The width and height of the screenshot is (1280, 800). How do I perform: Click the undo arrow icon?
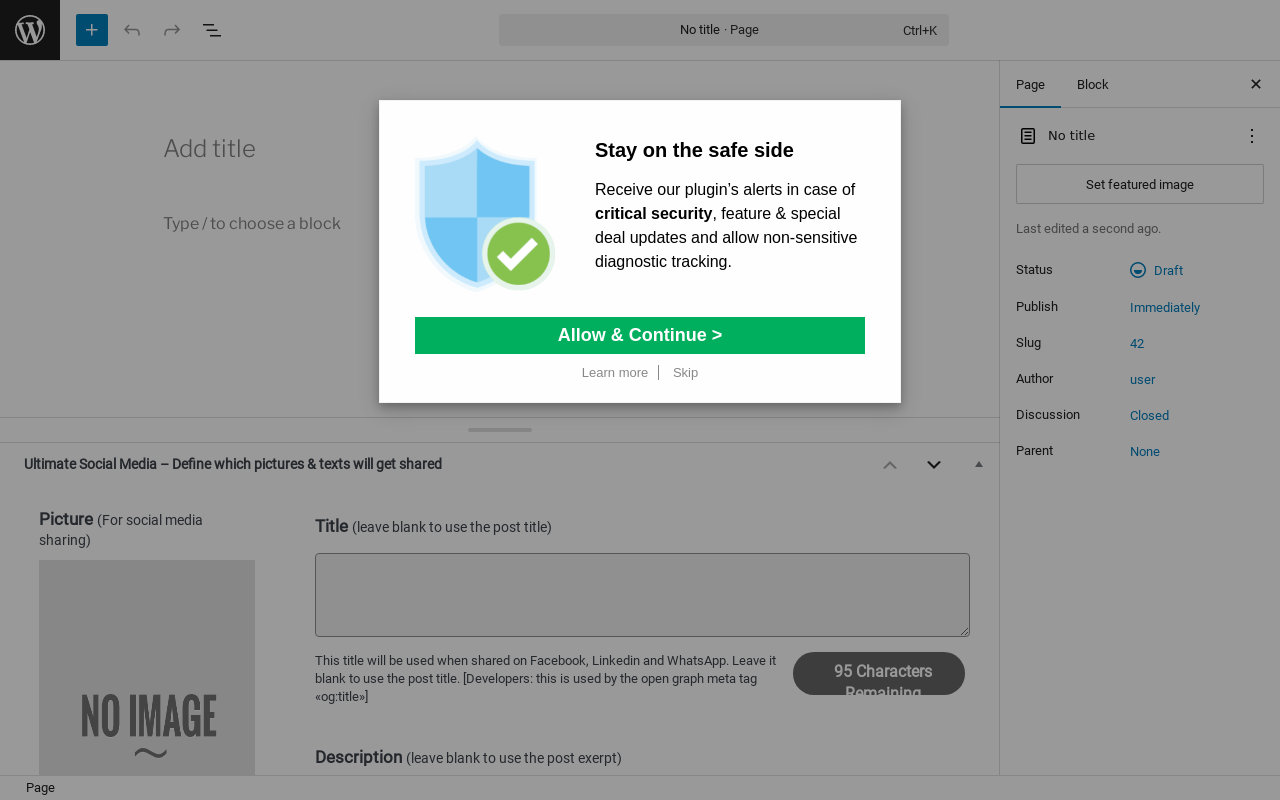coord(132,30)
